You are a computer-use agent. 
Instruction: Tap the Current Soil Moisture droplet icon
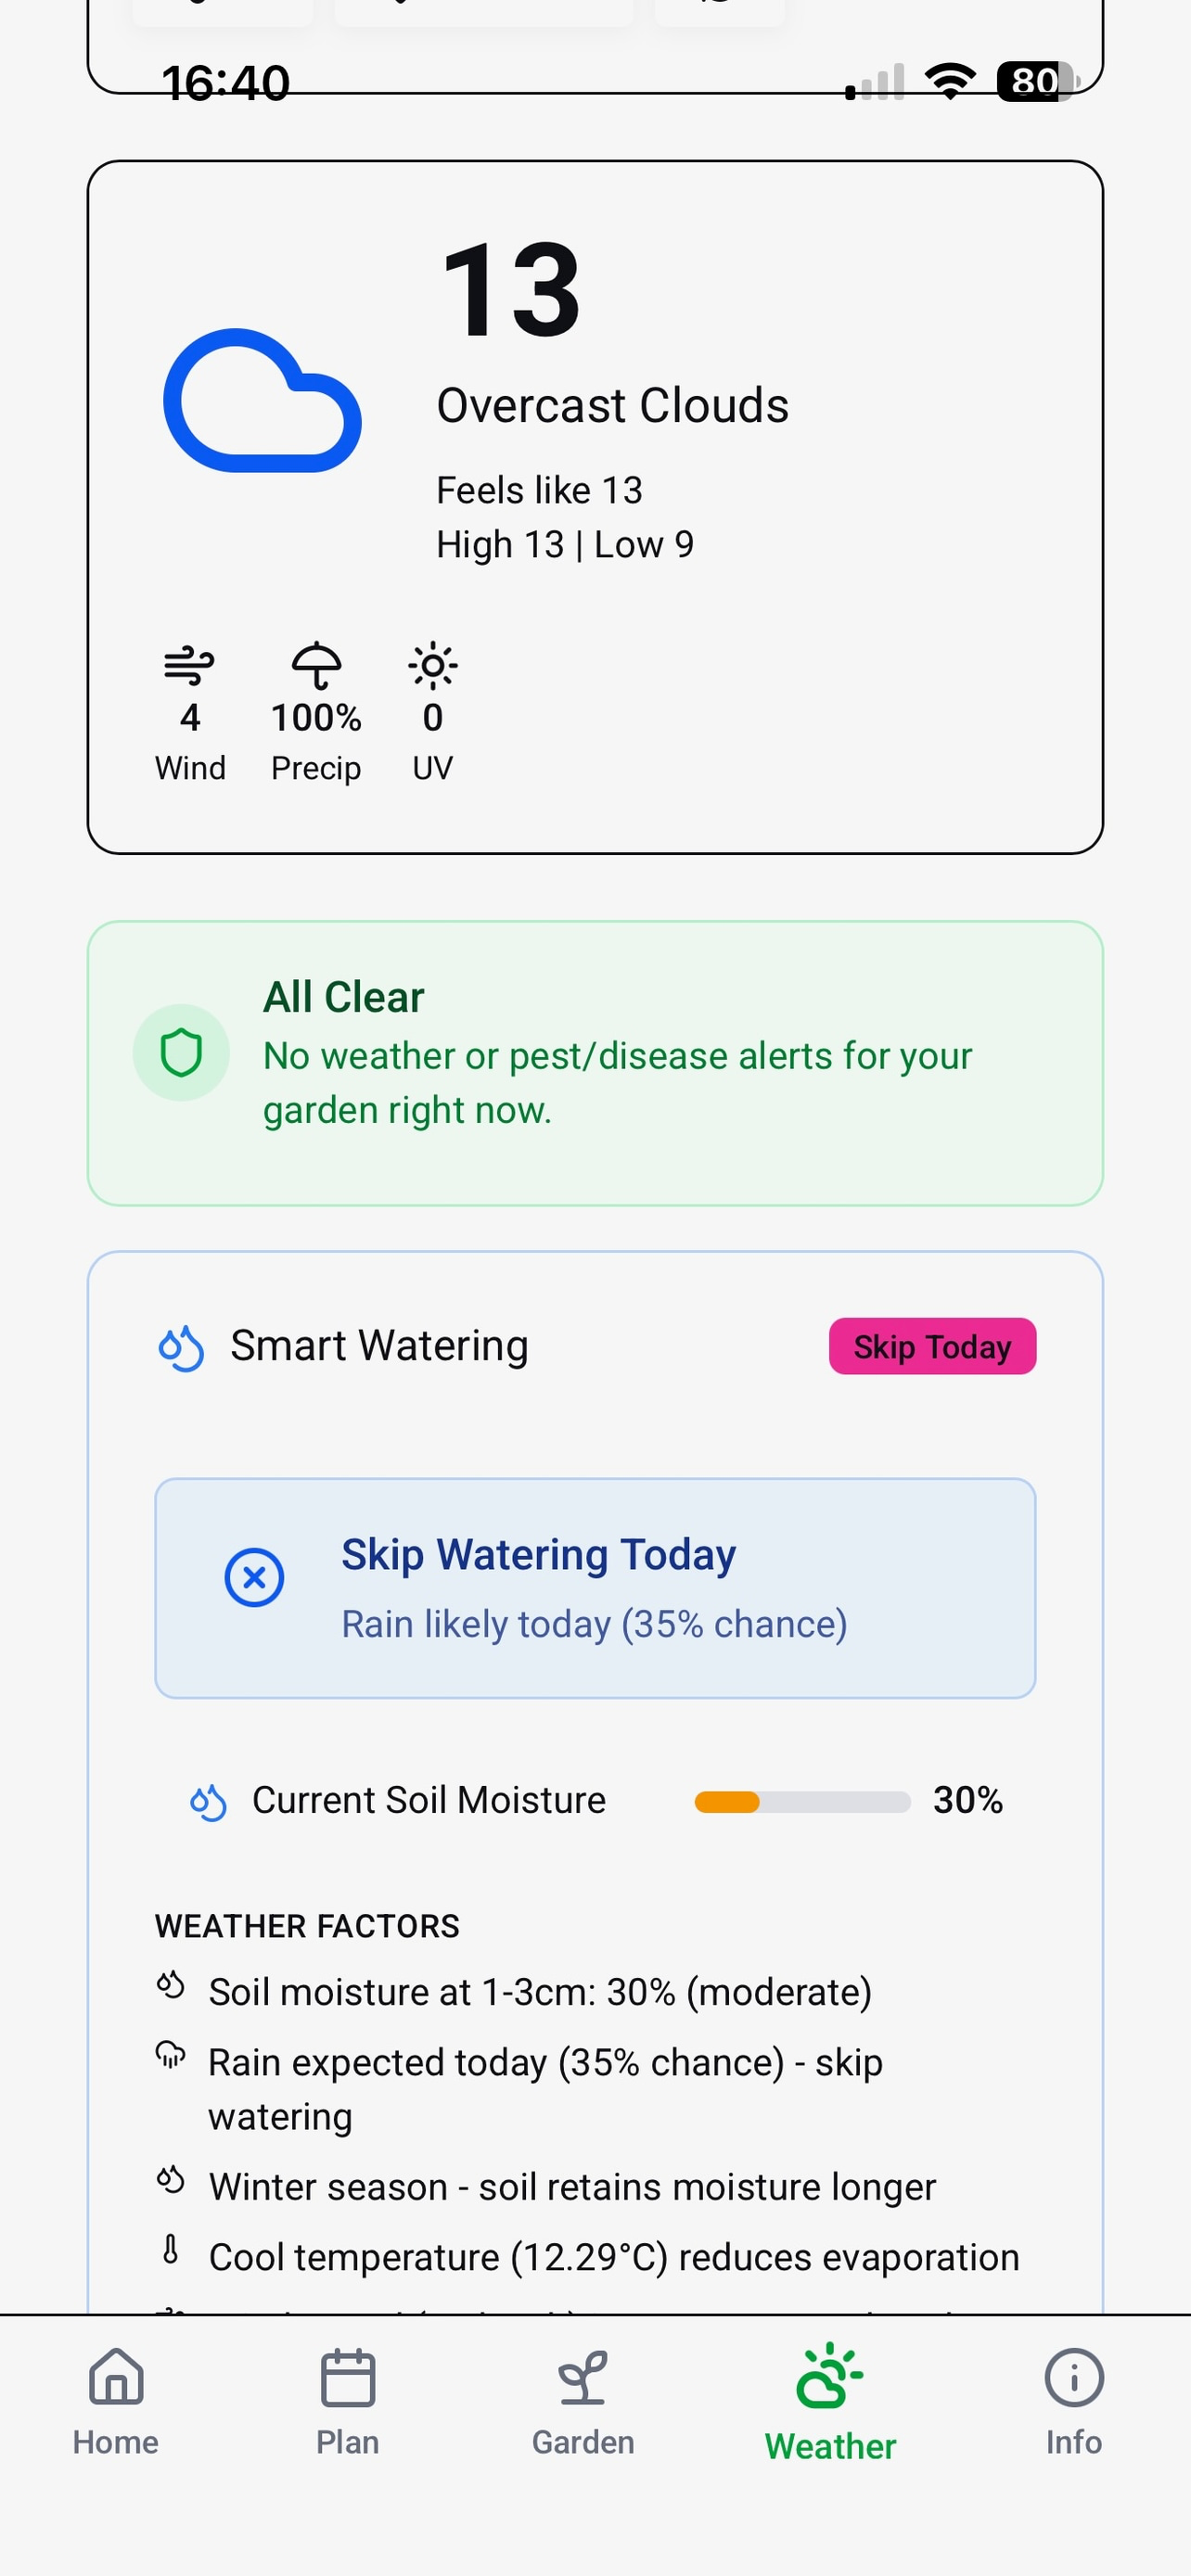coord(208,1803)
